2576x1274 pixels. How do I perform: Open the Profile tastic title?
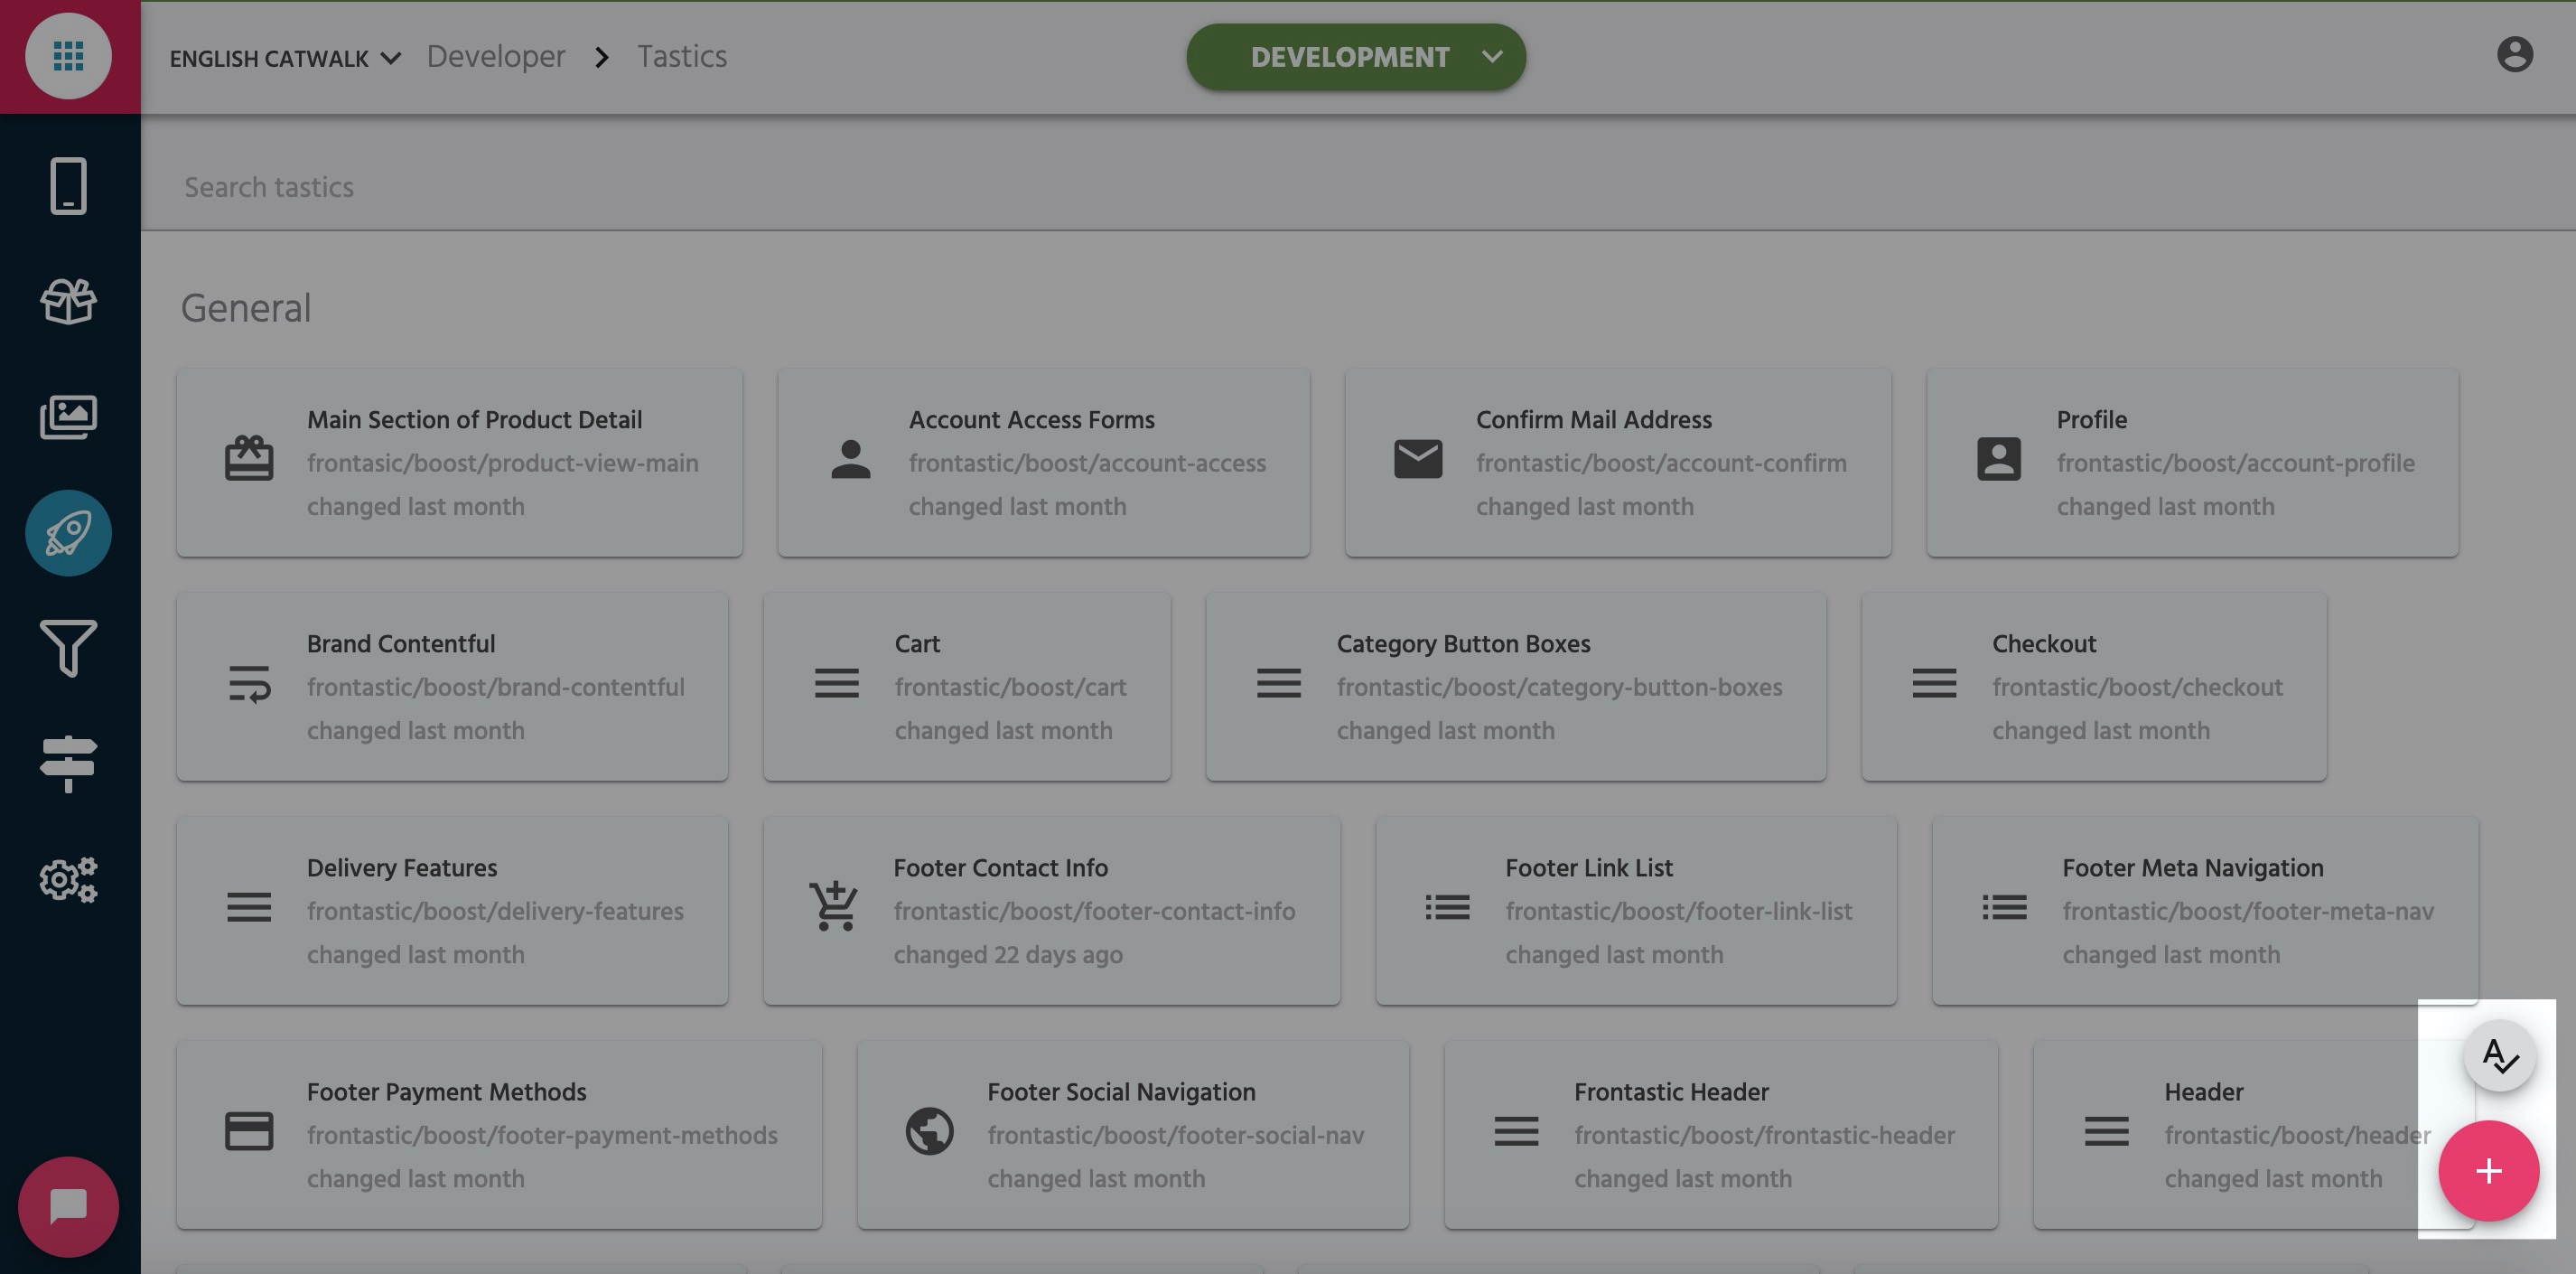pos(2091,419)
